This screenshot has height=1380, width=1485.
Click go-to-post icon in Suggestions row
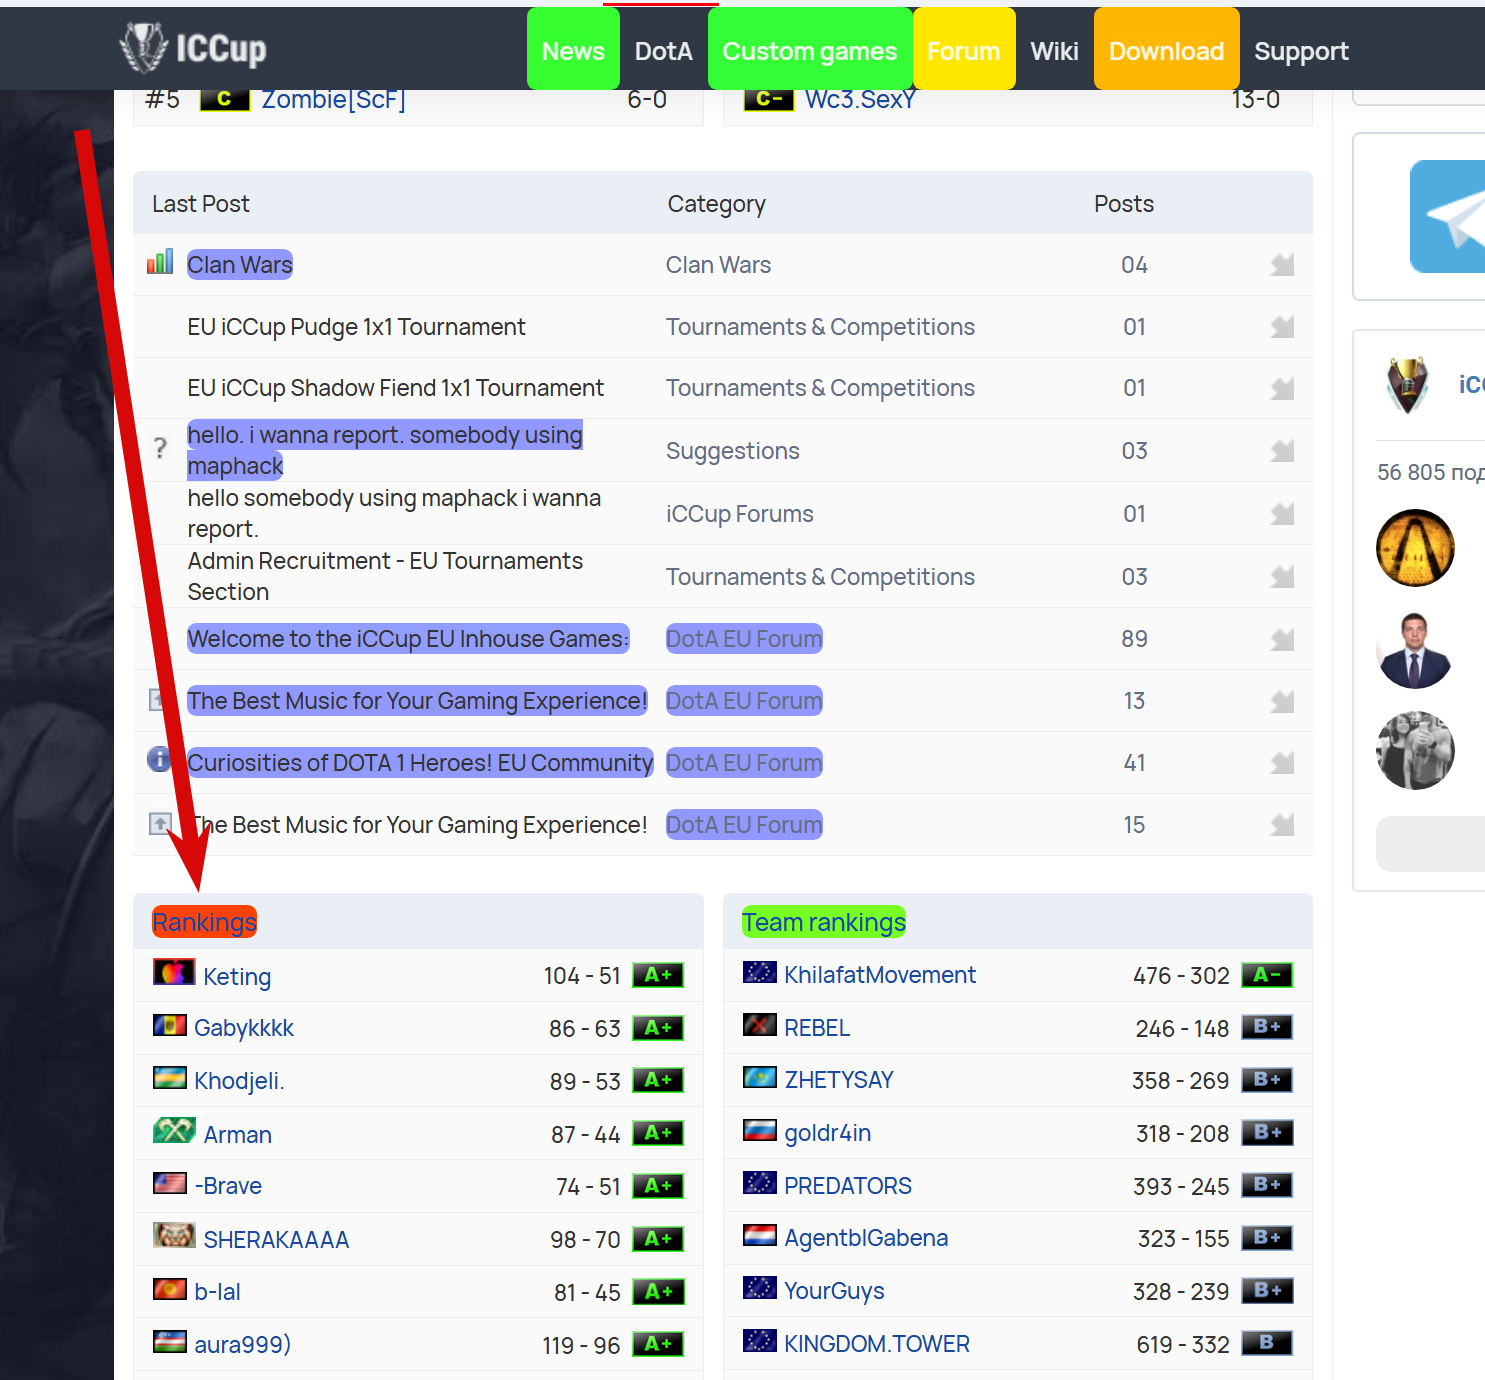pos(1282,451)
